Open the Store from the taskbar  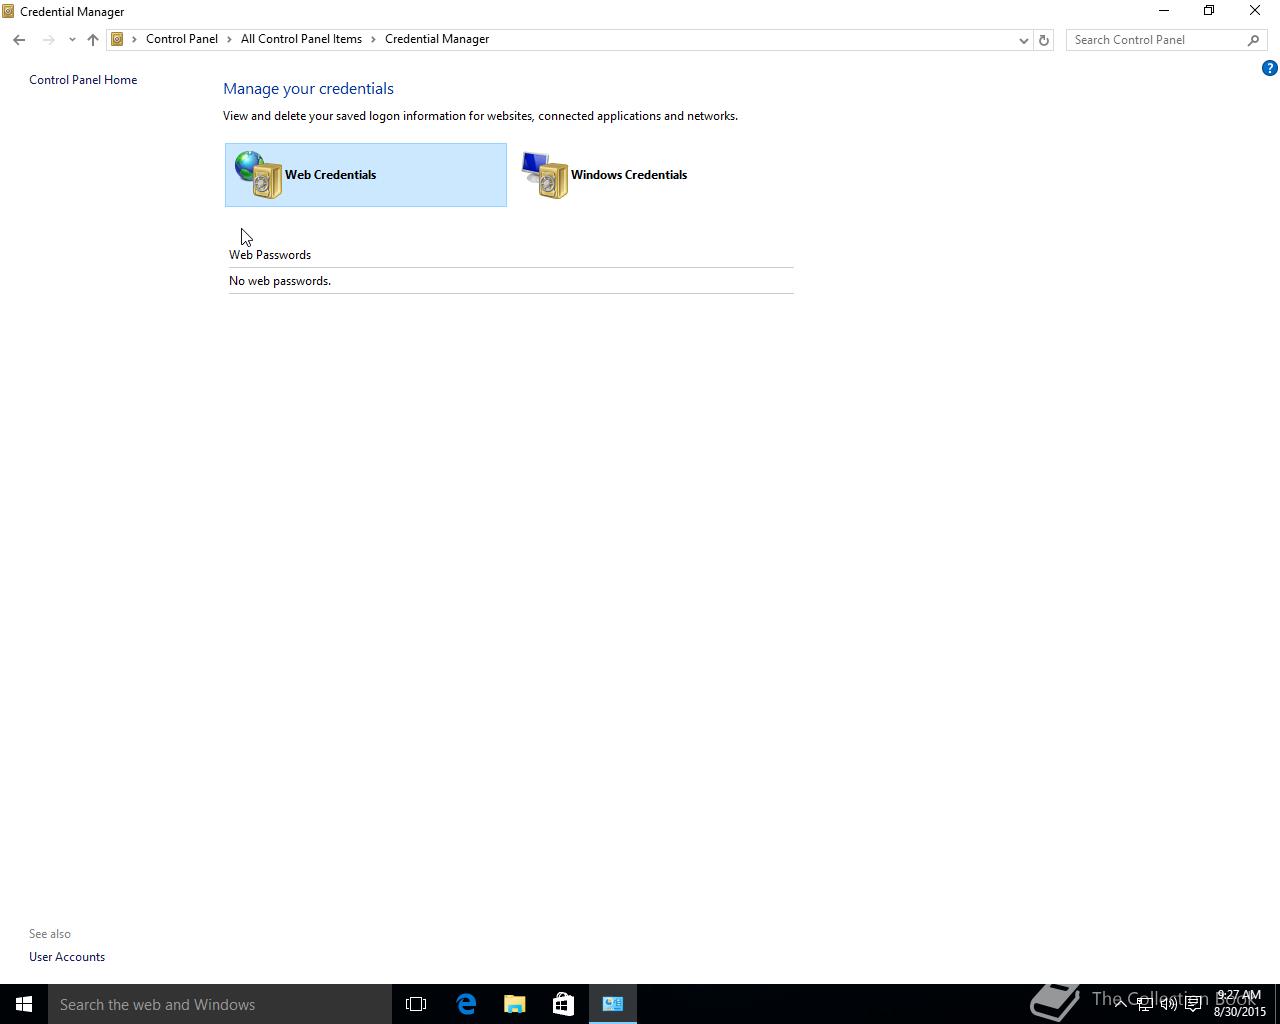pos(563,1004)
